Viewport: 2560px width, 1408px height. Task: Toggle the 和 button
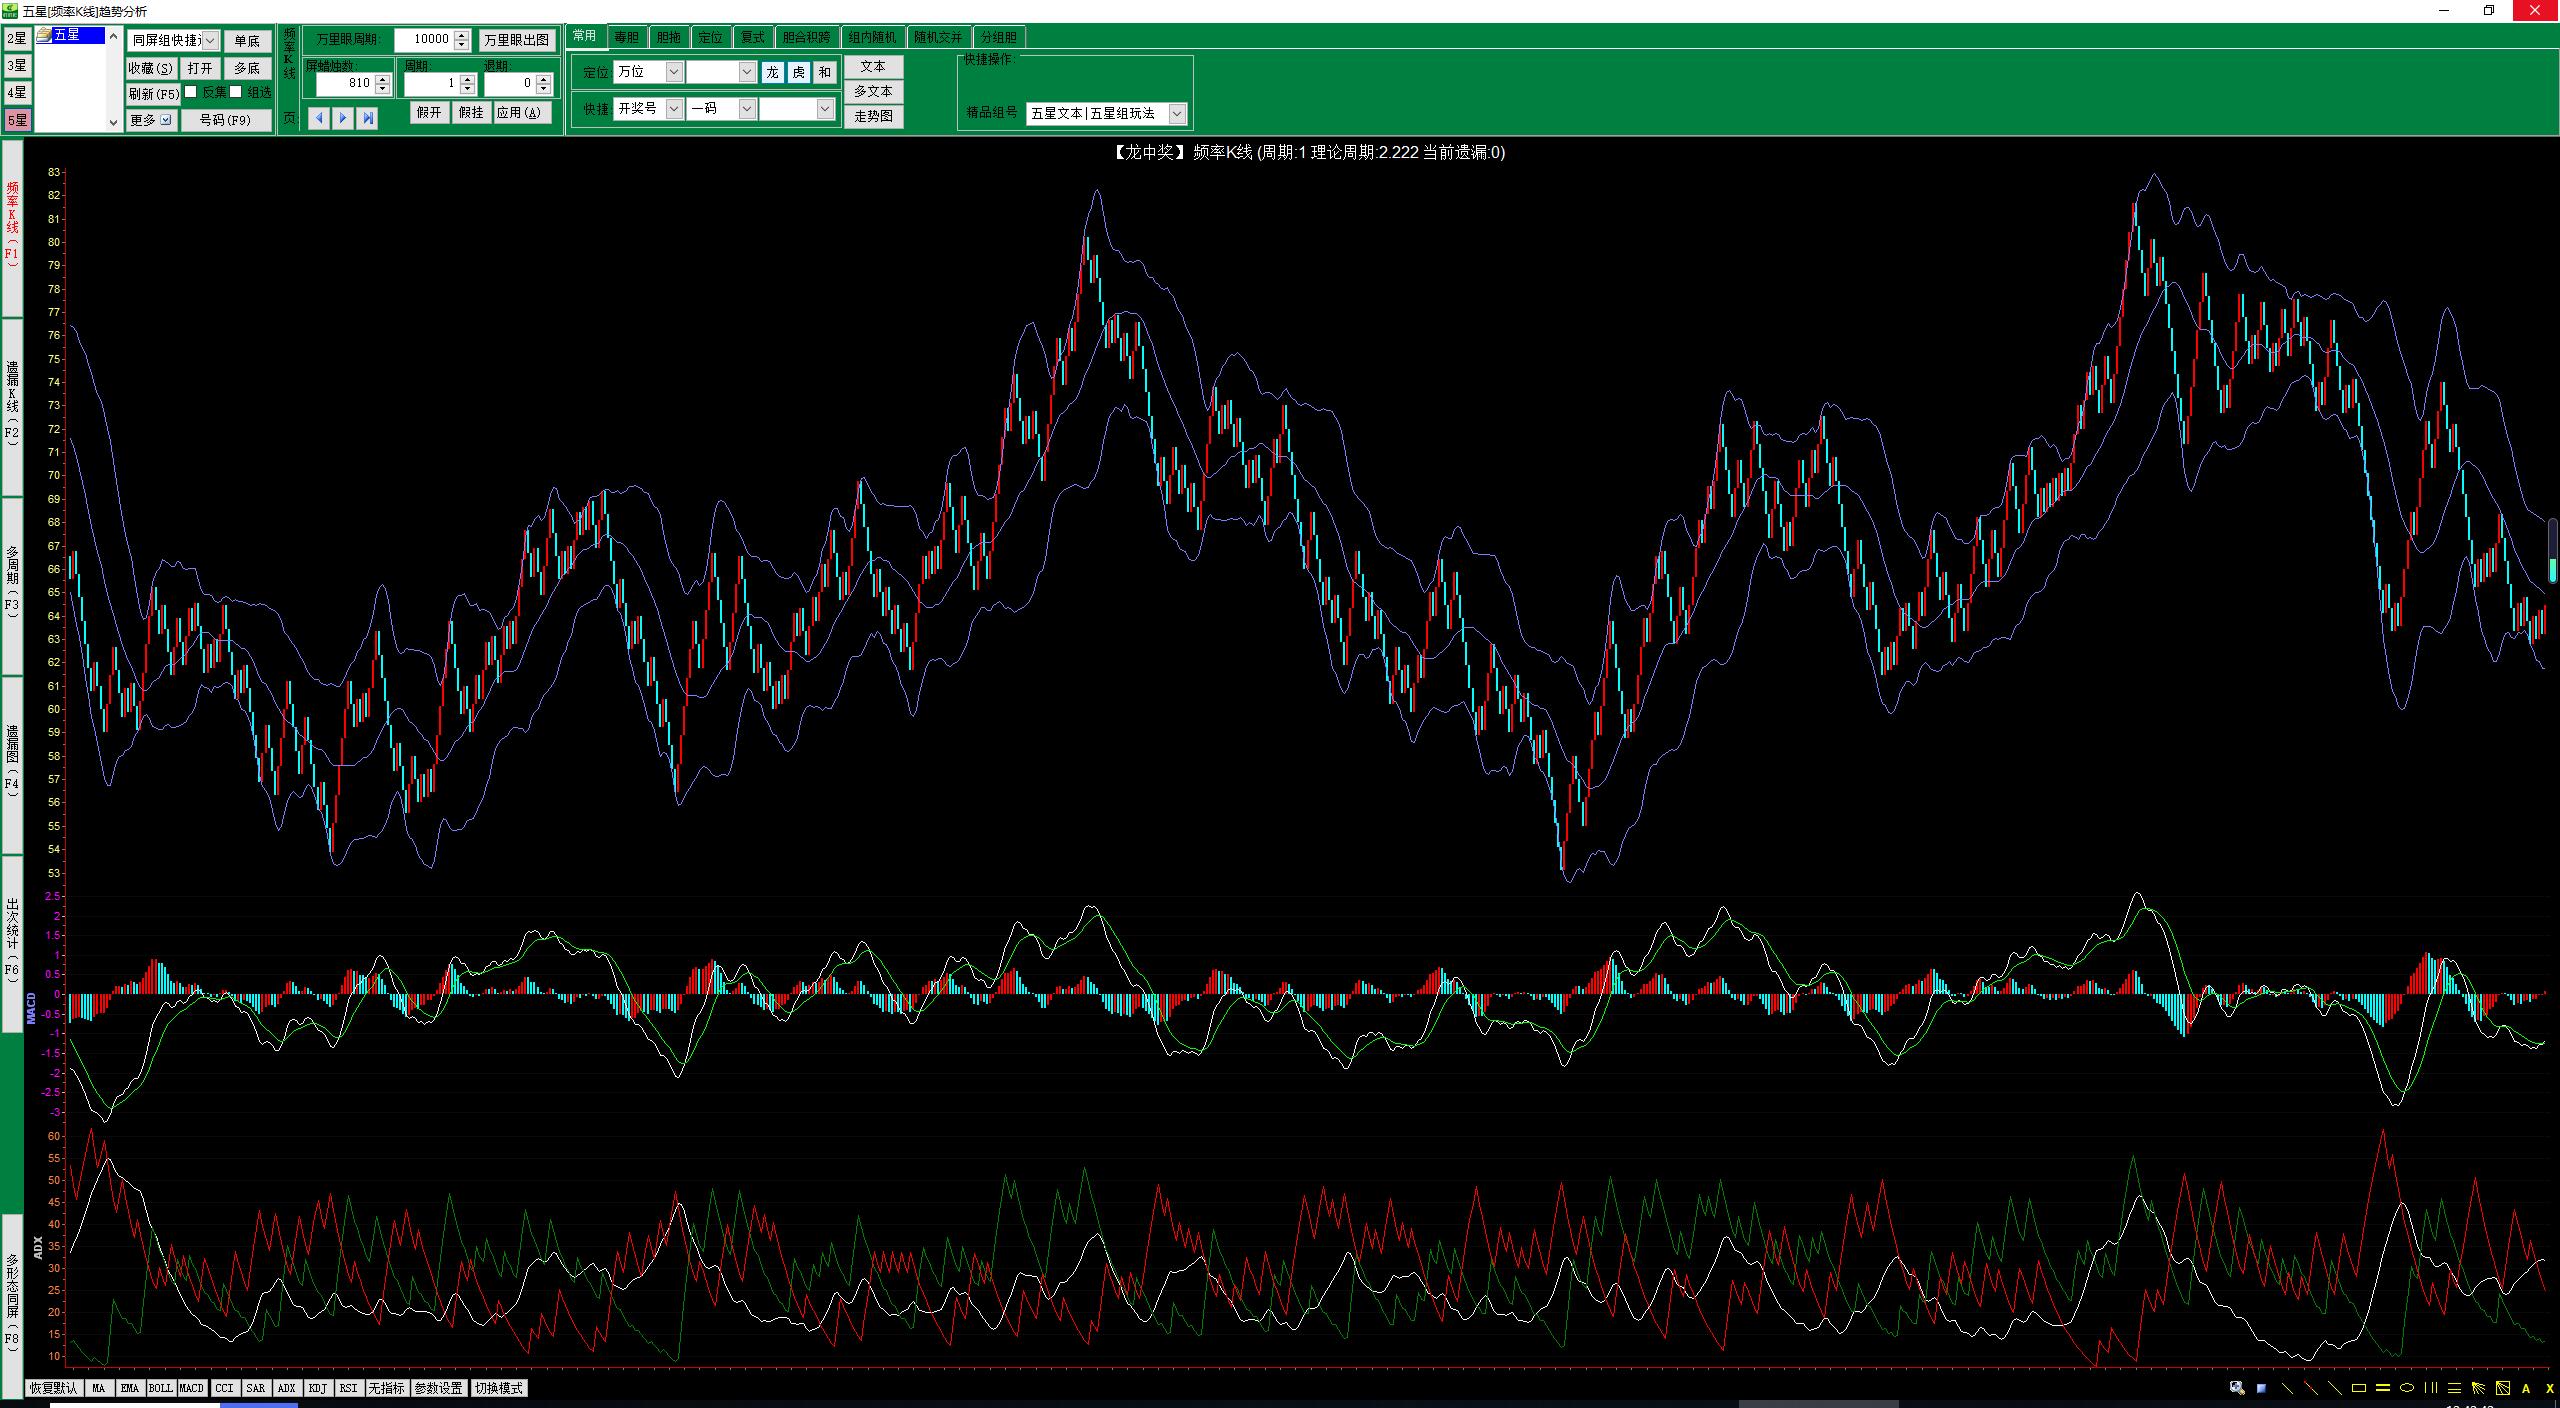click(x=824, y=72)
